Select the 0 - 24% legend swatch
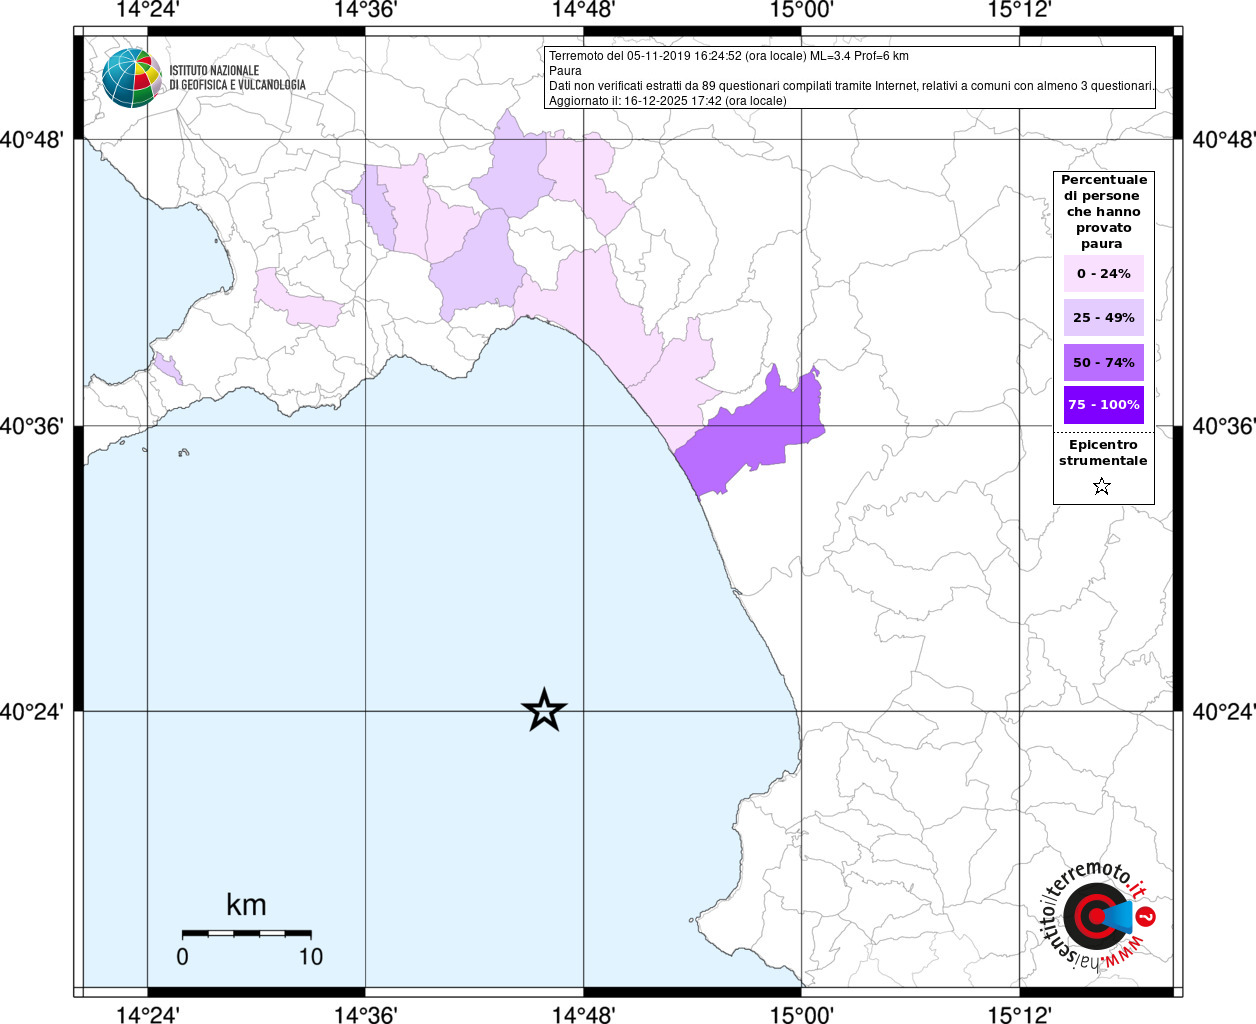Screen dimensions: 1256x1024 tap(1104, 273)
